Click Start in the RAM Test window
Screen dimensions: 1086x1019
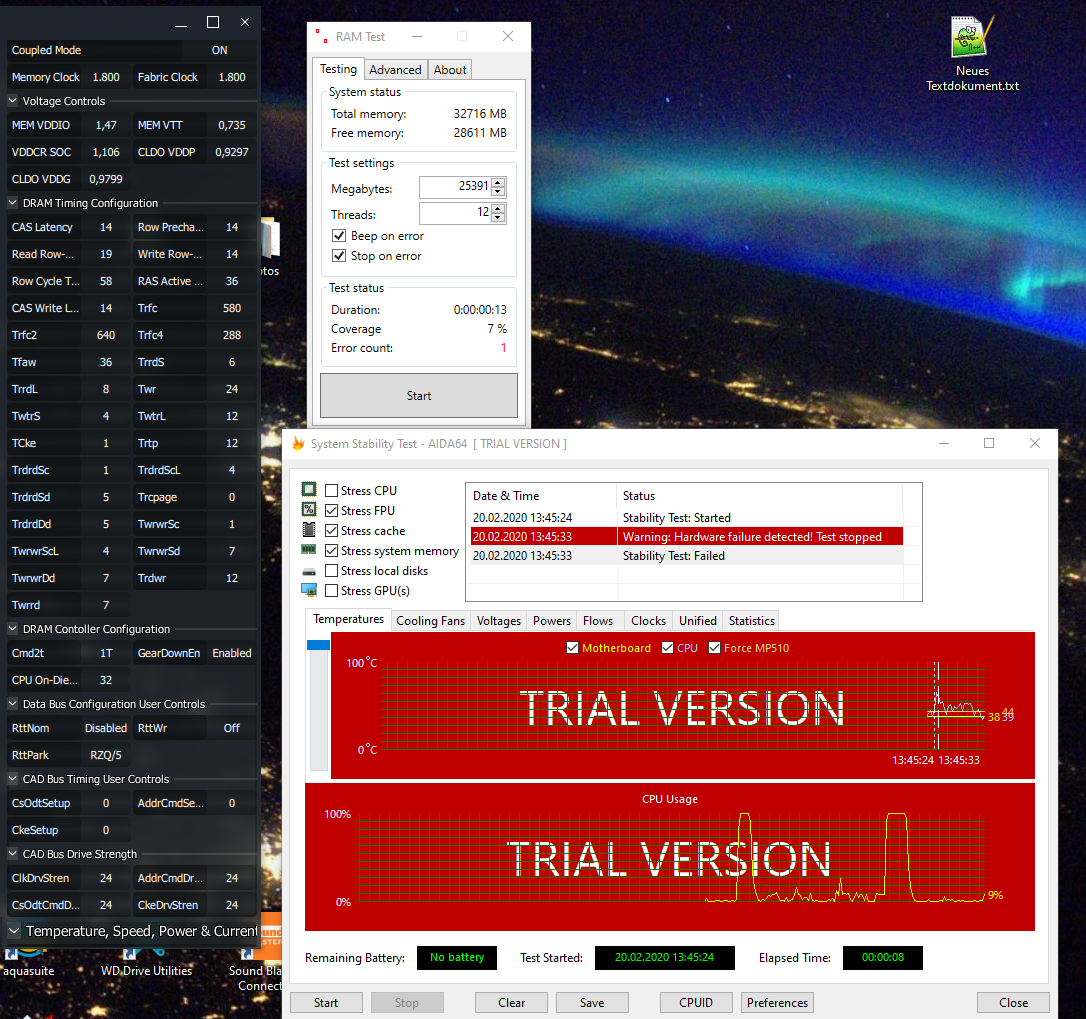(418, 396)
